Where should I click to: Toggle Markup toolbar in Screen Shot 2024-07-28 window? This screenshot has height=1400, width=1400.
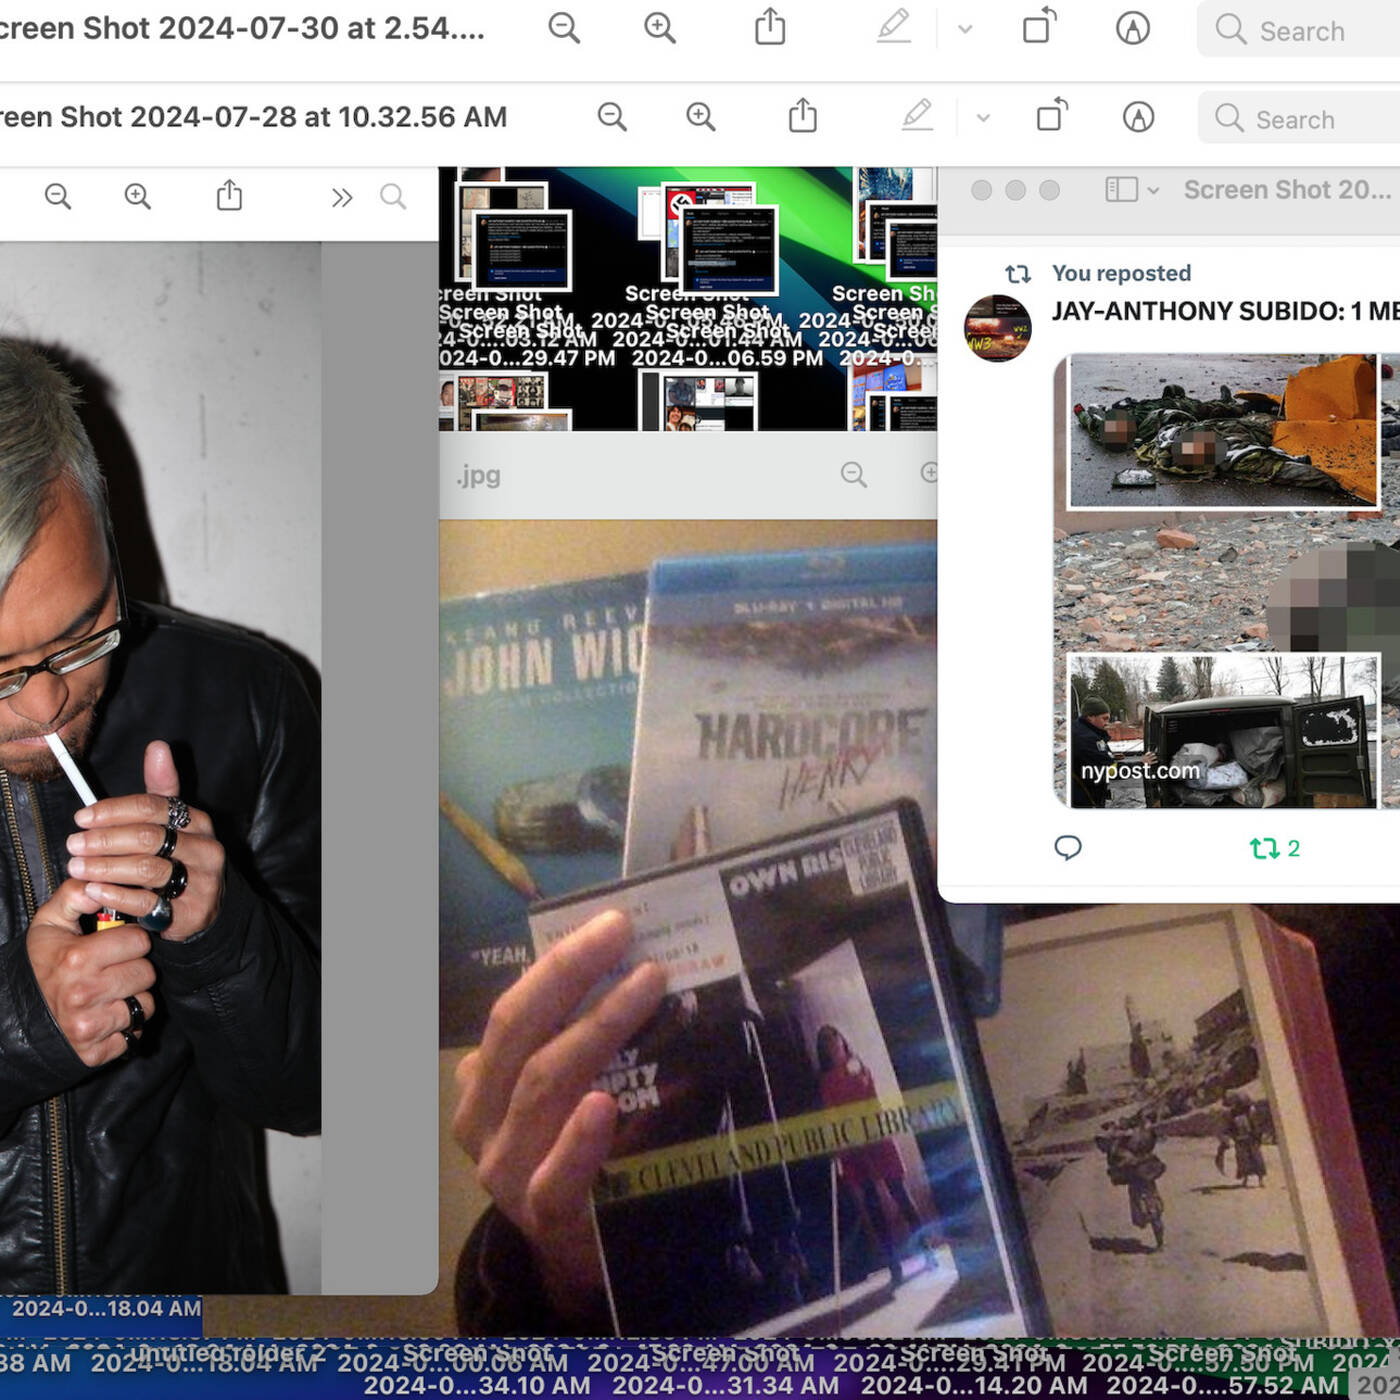[1138, 117]
